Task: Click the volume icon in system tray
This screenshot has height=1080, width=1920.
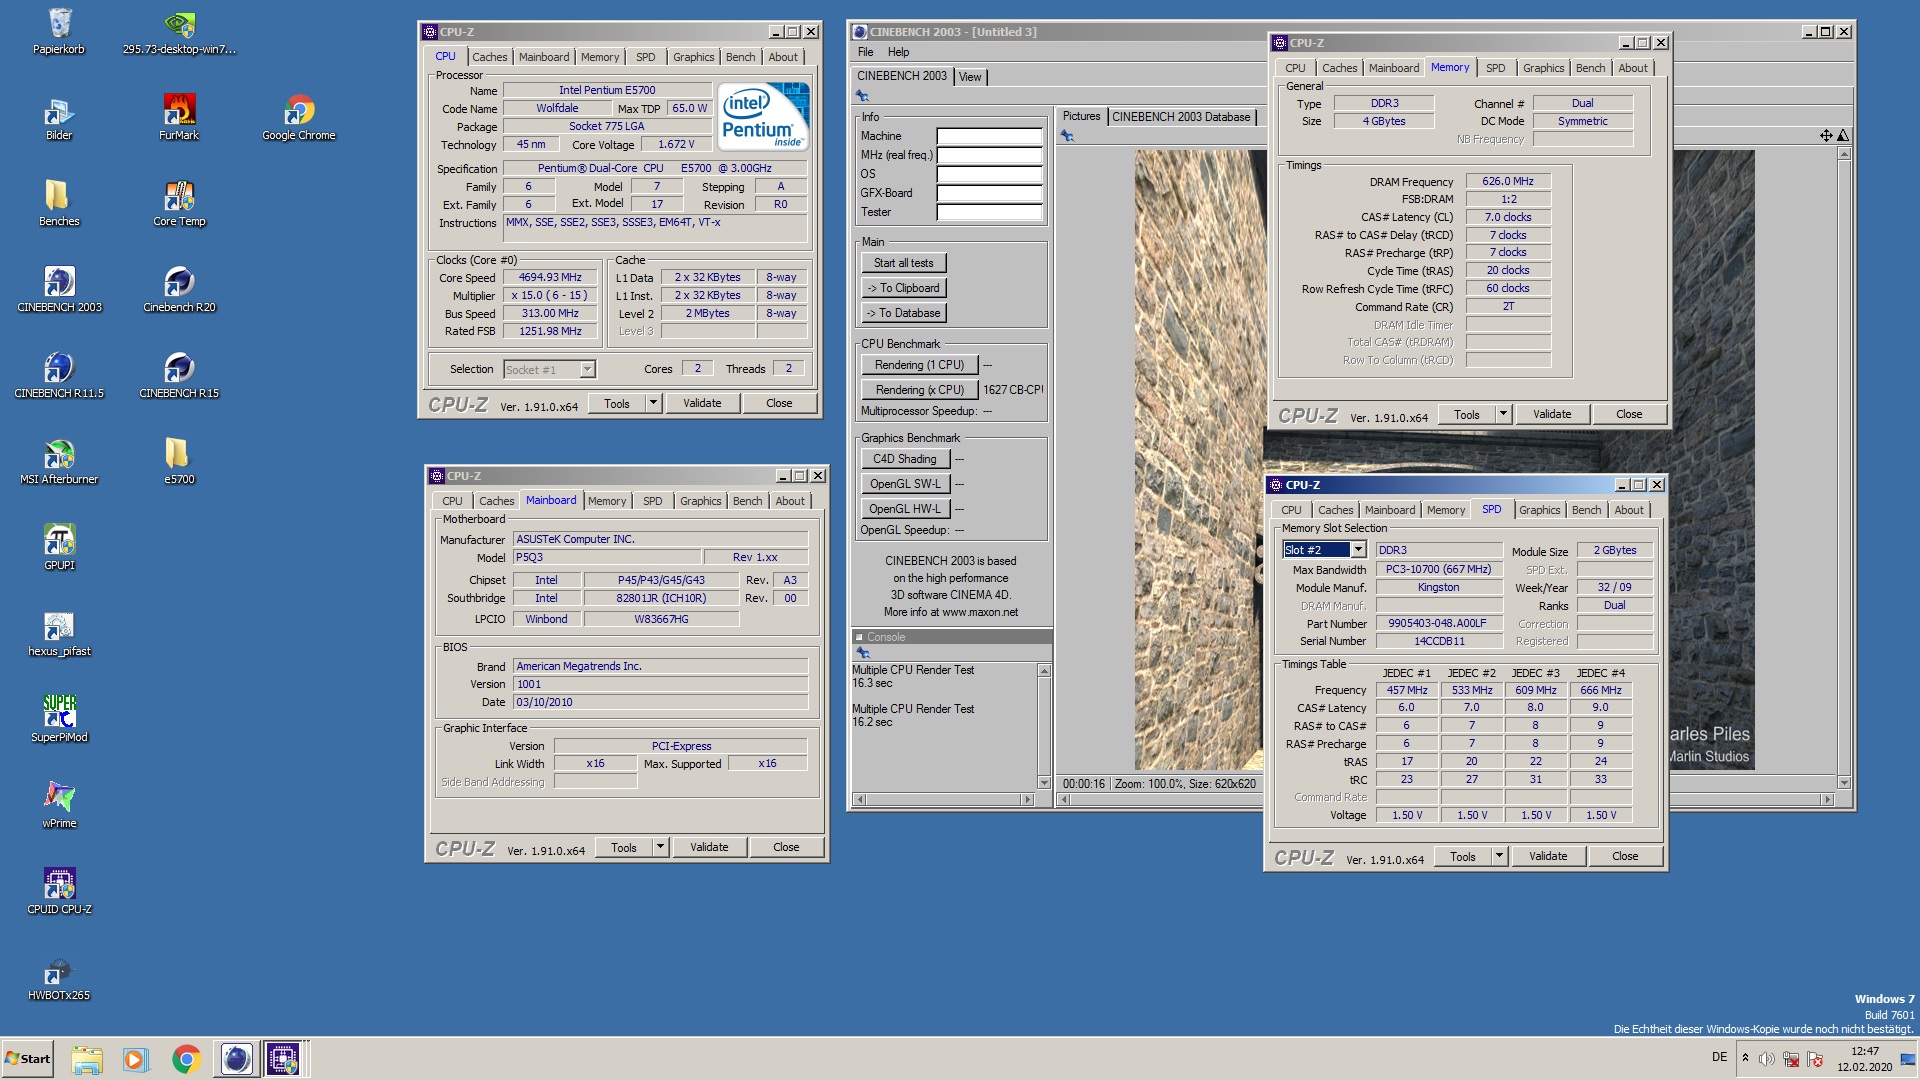Action: pyautogui.click(x=1766, y=1059)
